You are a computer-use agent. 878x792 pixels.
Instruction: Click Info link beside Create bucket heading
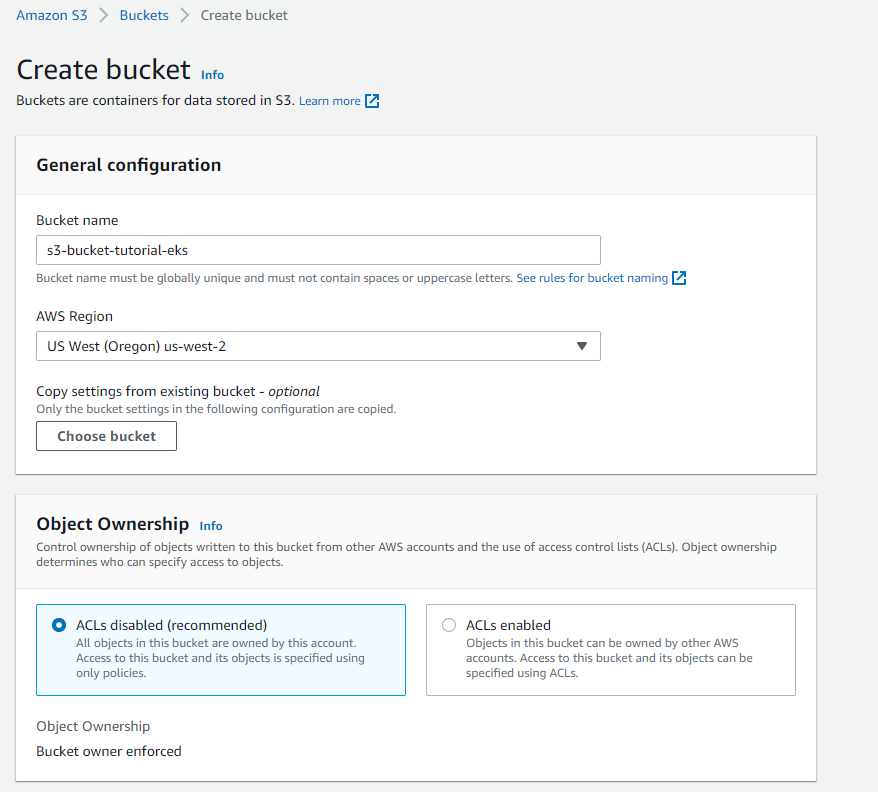212,75
